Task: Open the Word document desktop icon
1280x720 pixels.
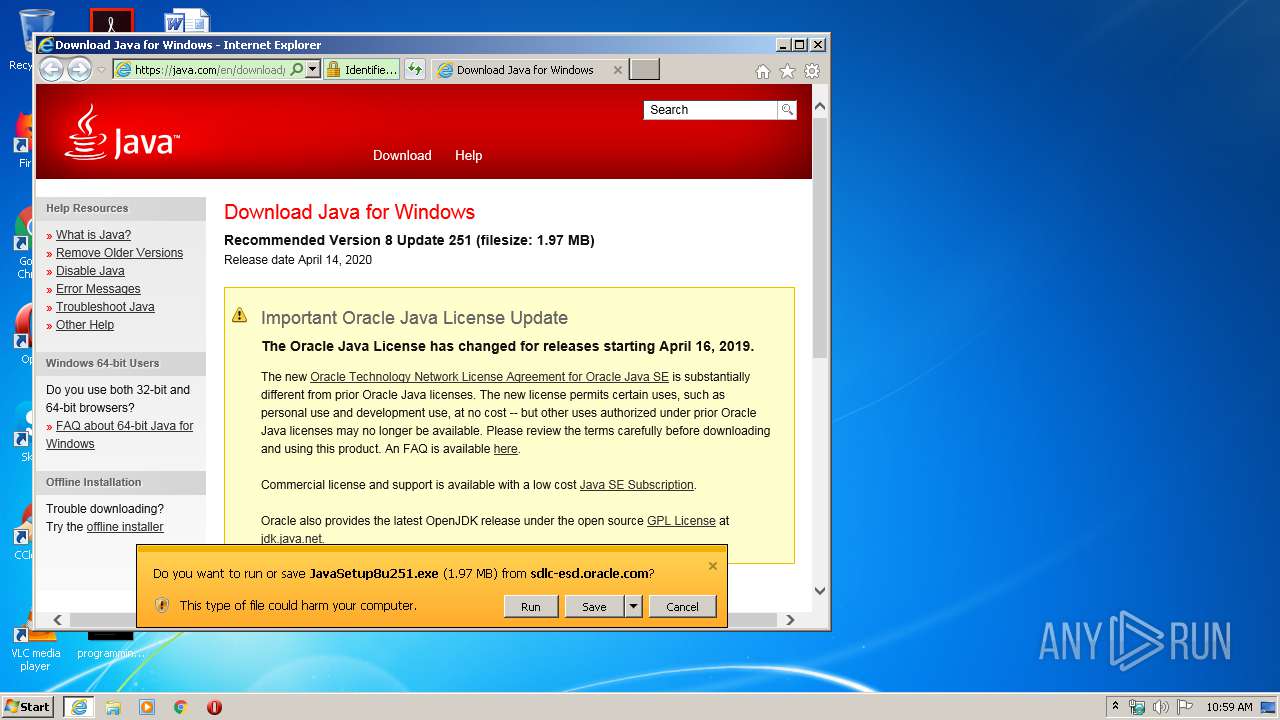Action: point(187,20)
